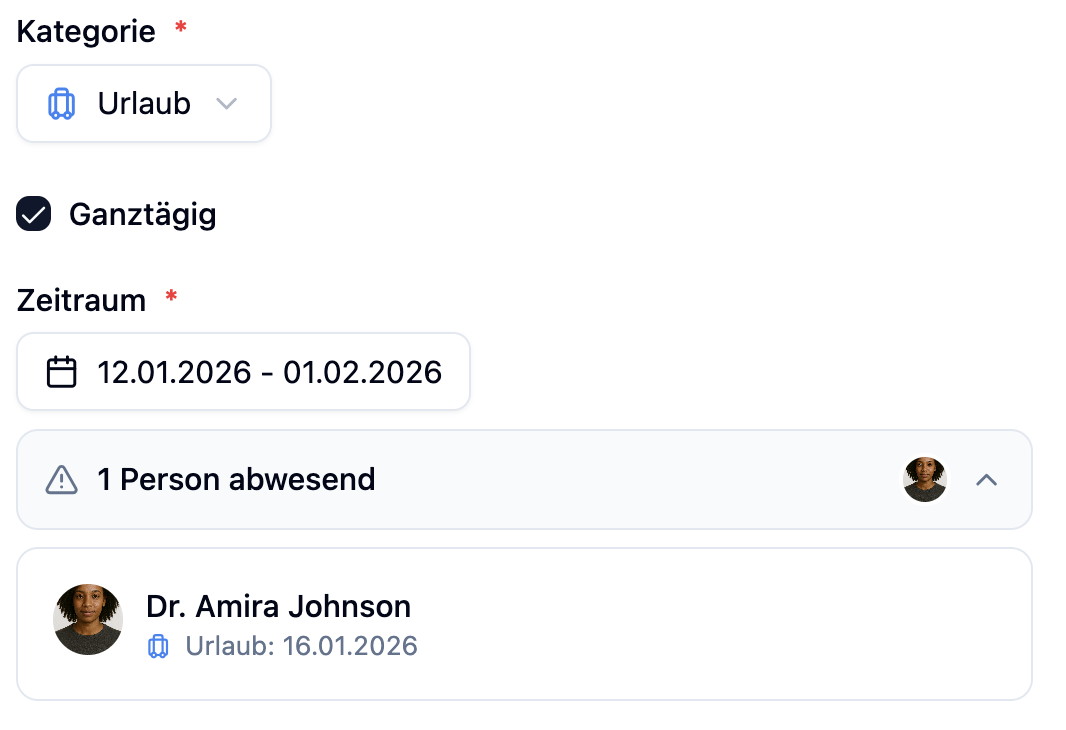
Task: Click the chevron arrow of the Kategorie dropdown
Action: coord(227,104)
